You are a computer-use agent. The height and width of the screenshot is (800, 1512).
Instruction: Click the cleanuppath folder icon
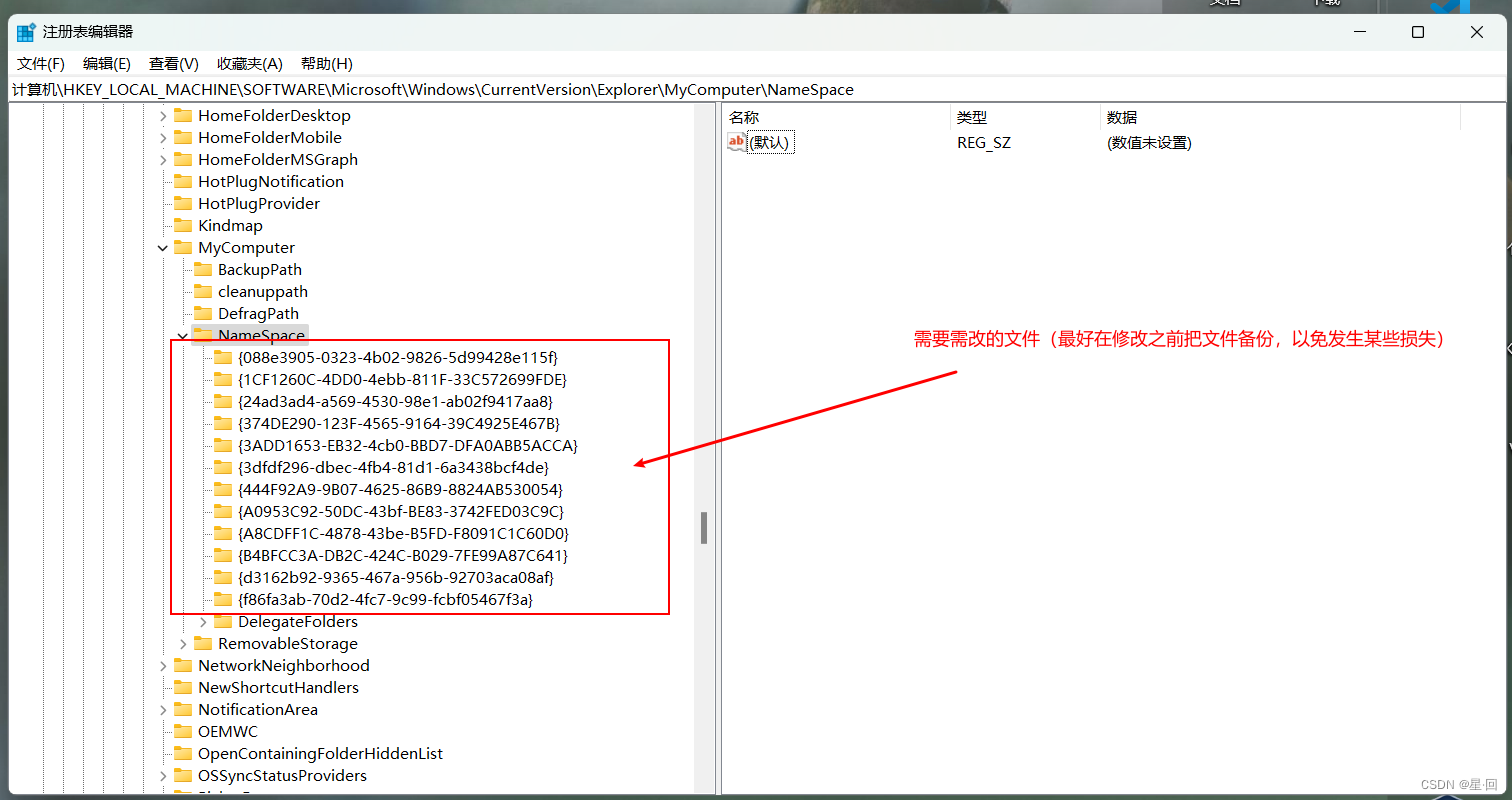pyautogui.click(x=203, y=291)
